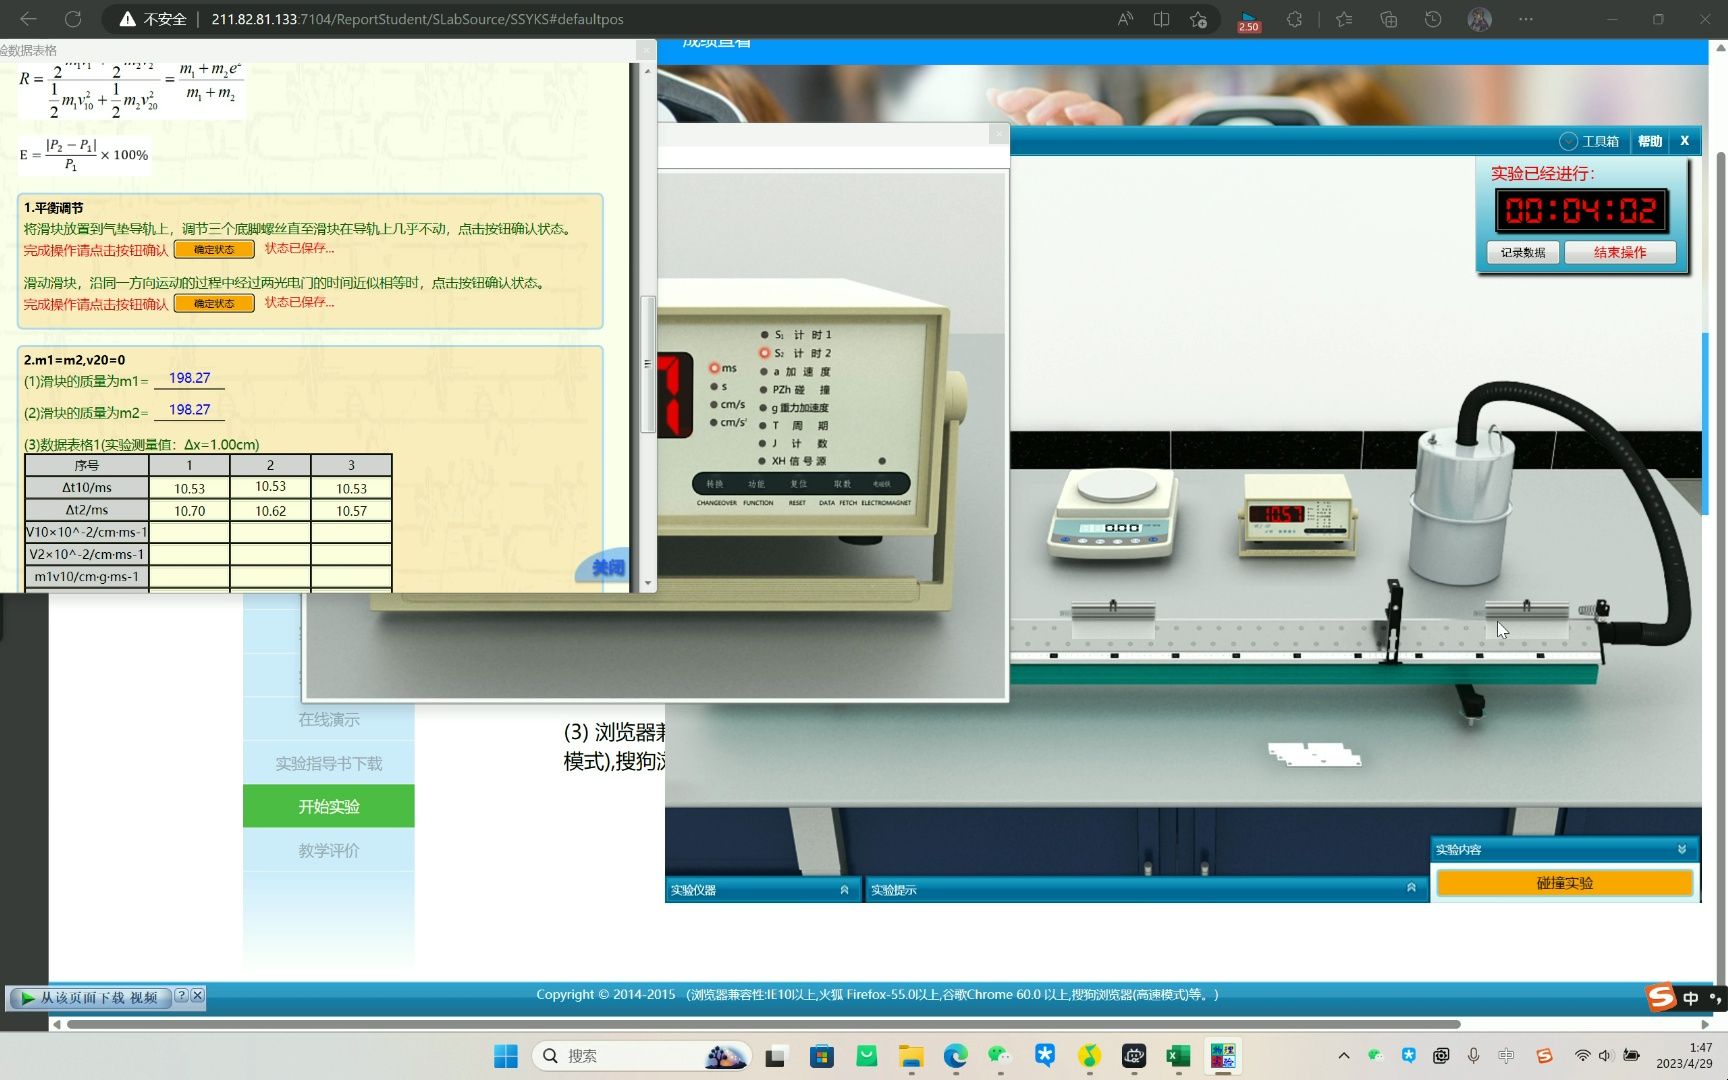Select 开始实验 sidebar item
Viewport: 1728px width, 1080px height.
[x=329, y=806]
